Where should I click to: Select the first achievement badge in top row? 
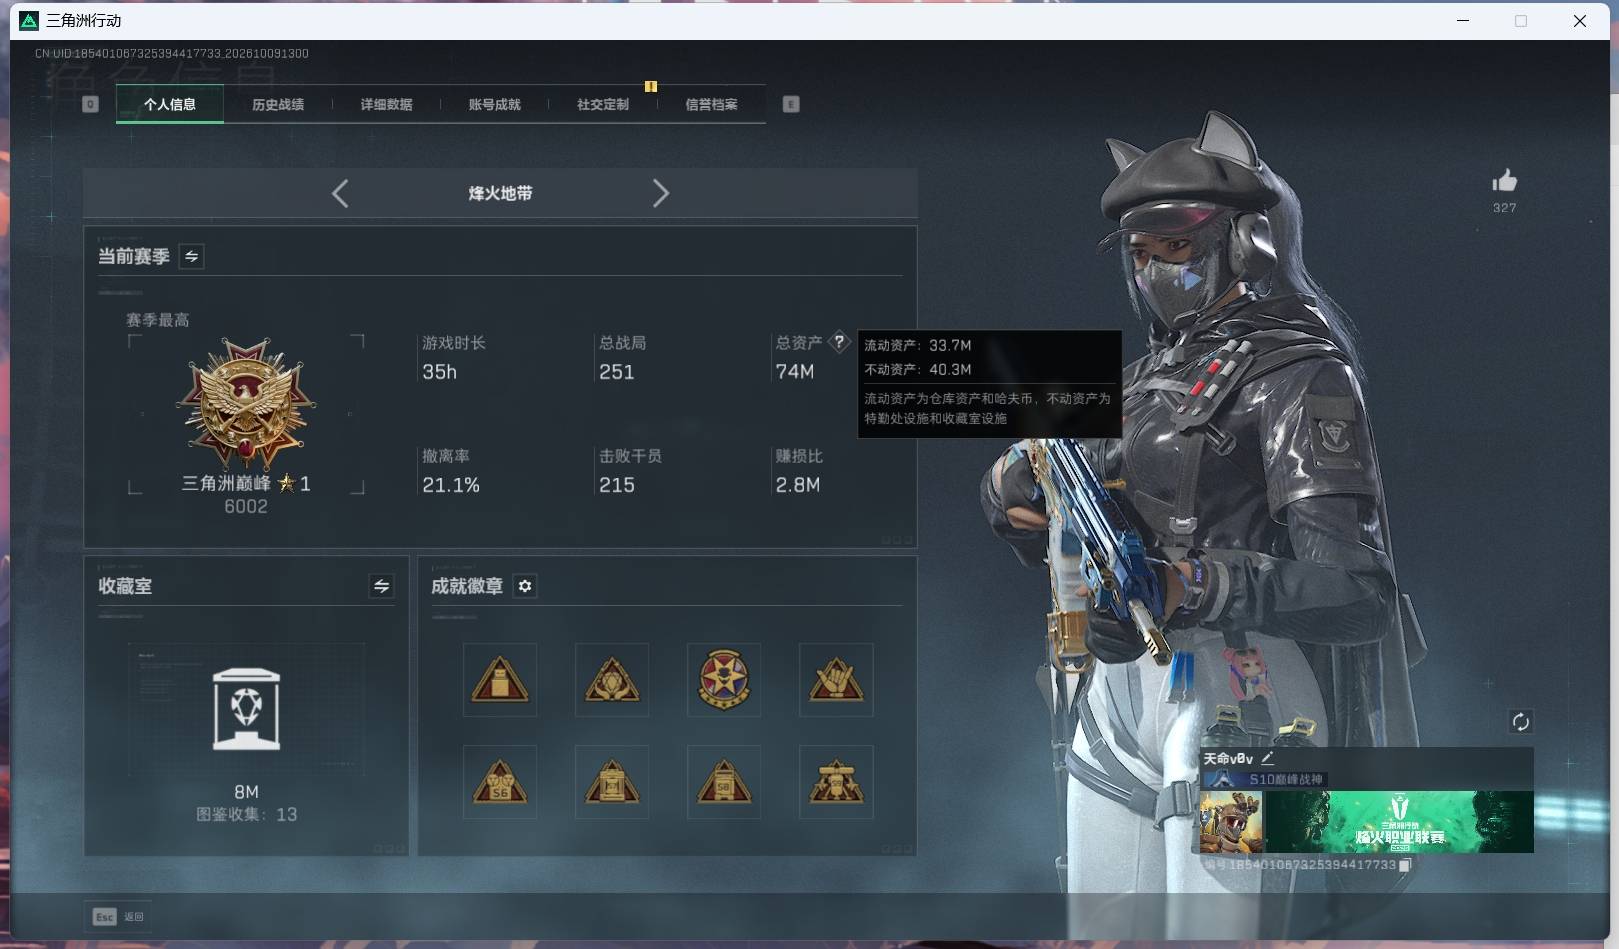pos(500,680)
